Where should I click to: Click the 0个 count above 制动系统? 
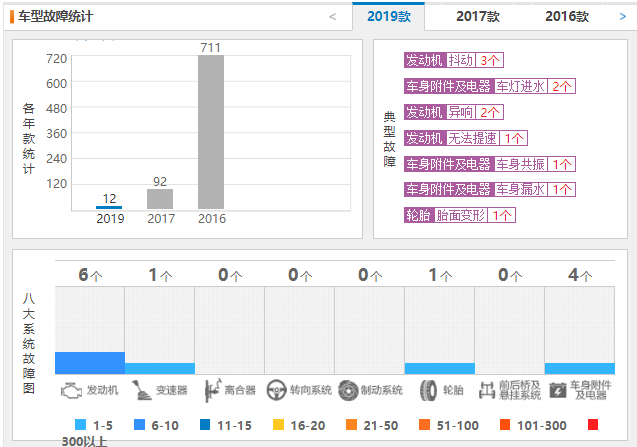(370, 275)
